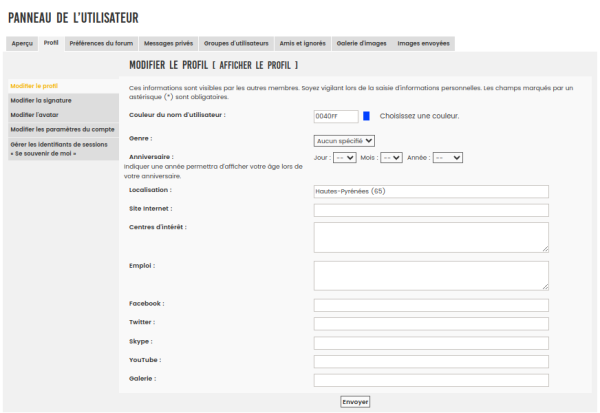Image resolution: width=600 pixels, height=413 pixels.
Task: Focus the Site internet text field
Action: 431,210
